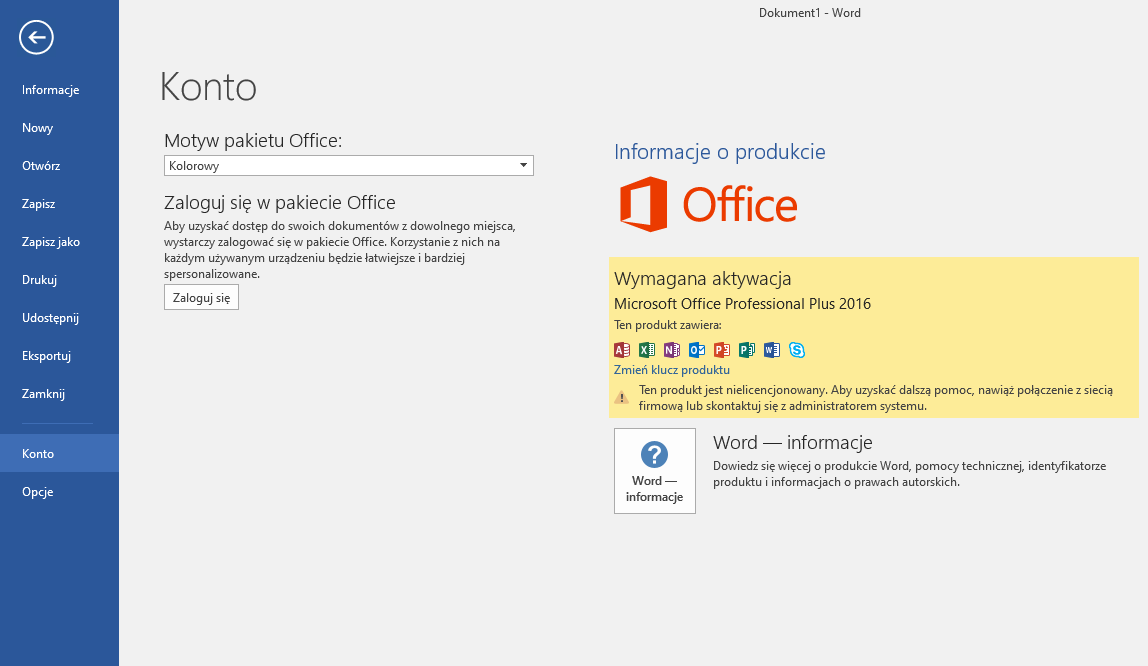Click the Konto page heading
Screen dimensions: 1148x666
point(208,87)
